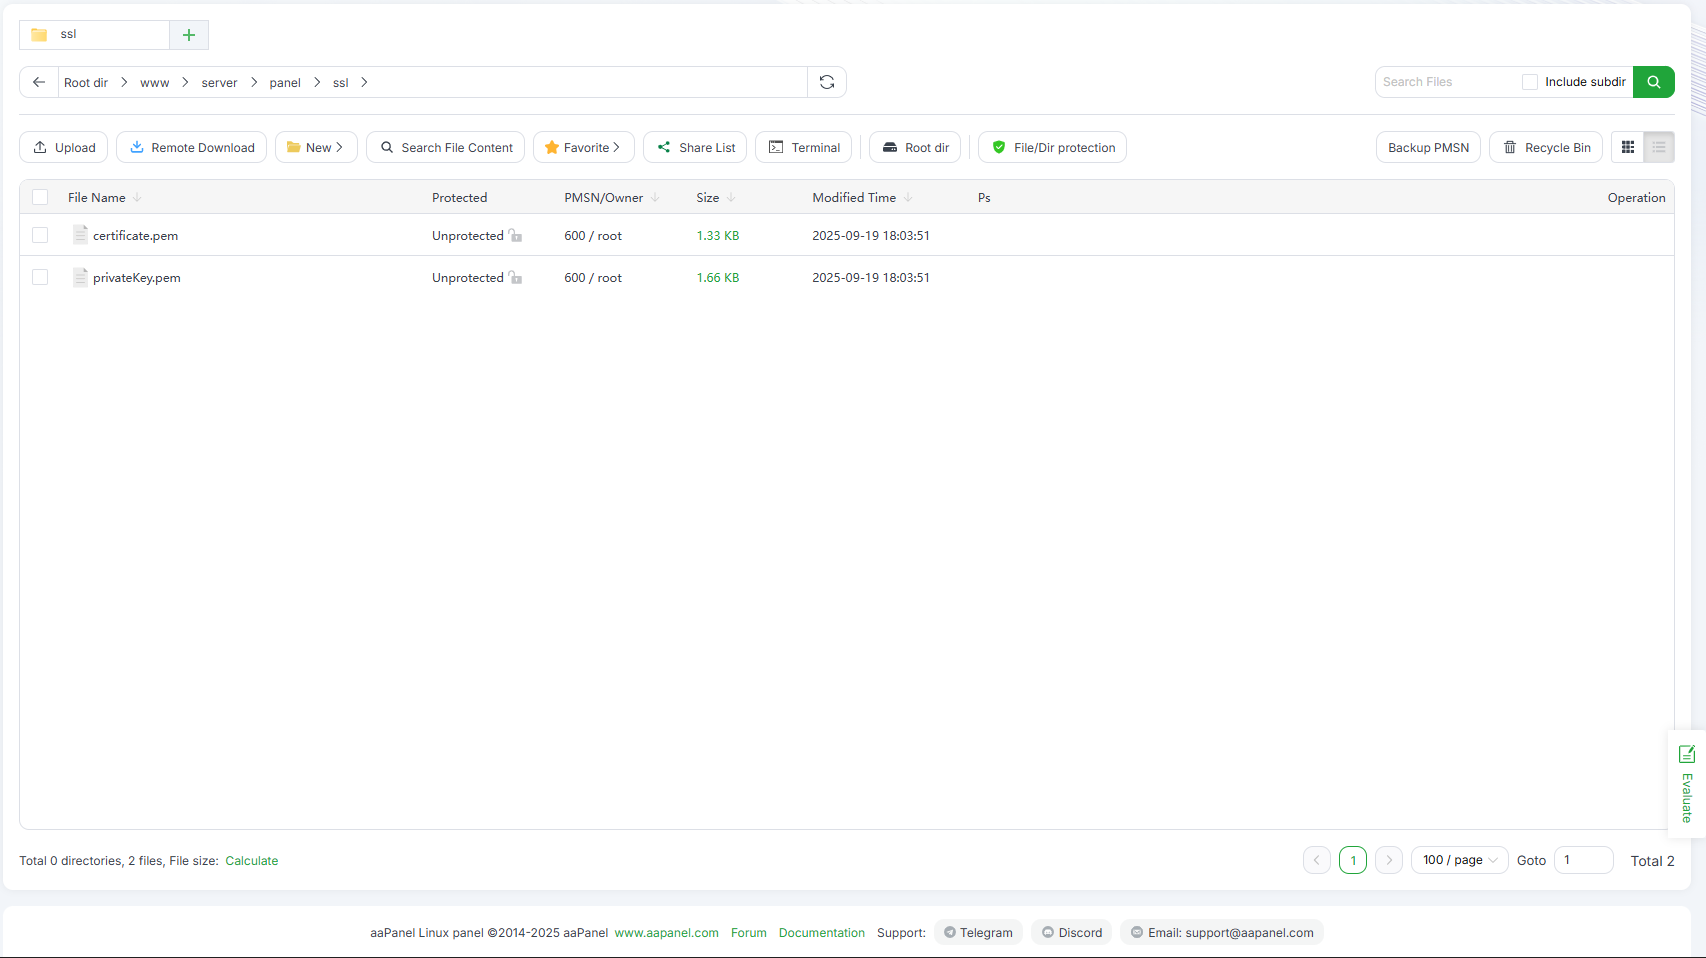
Task: Click the Search Files input field
Action: (1446, 82)
